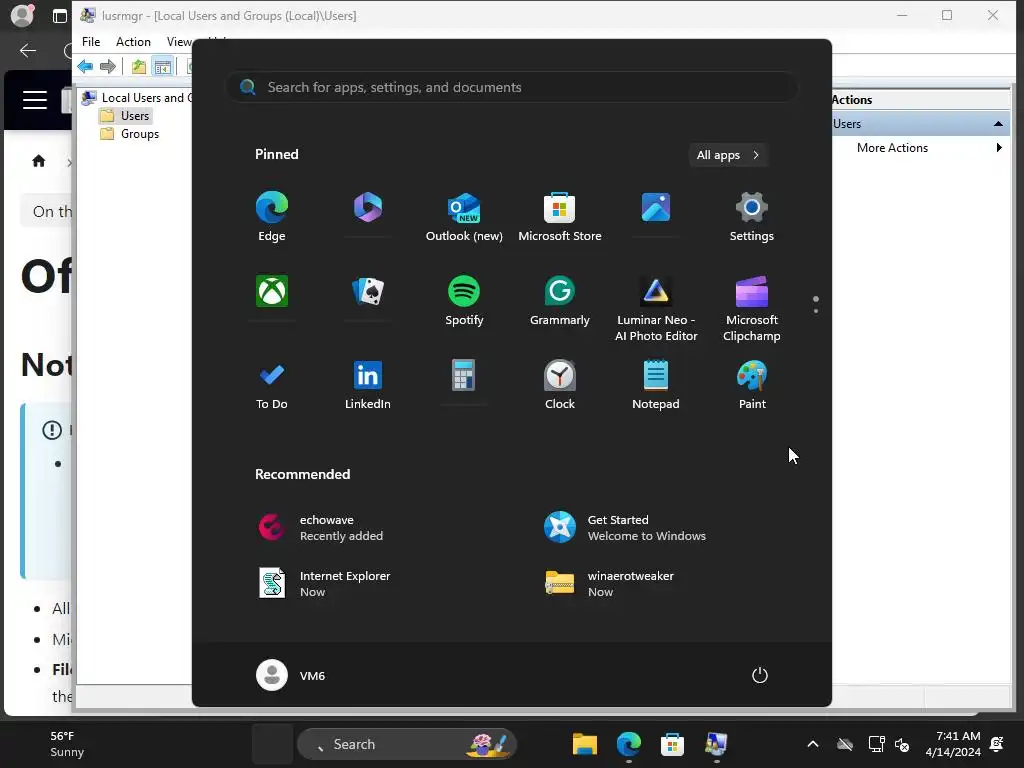Click the home icon on the webpage breadcrumb
The height and width of the screenshot is (768, 1024).
39,161
